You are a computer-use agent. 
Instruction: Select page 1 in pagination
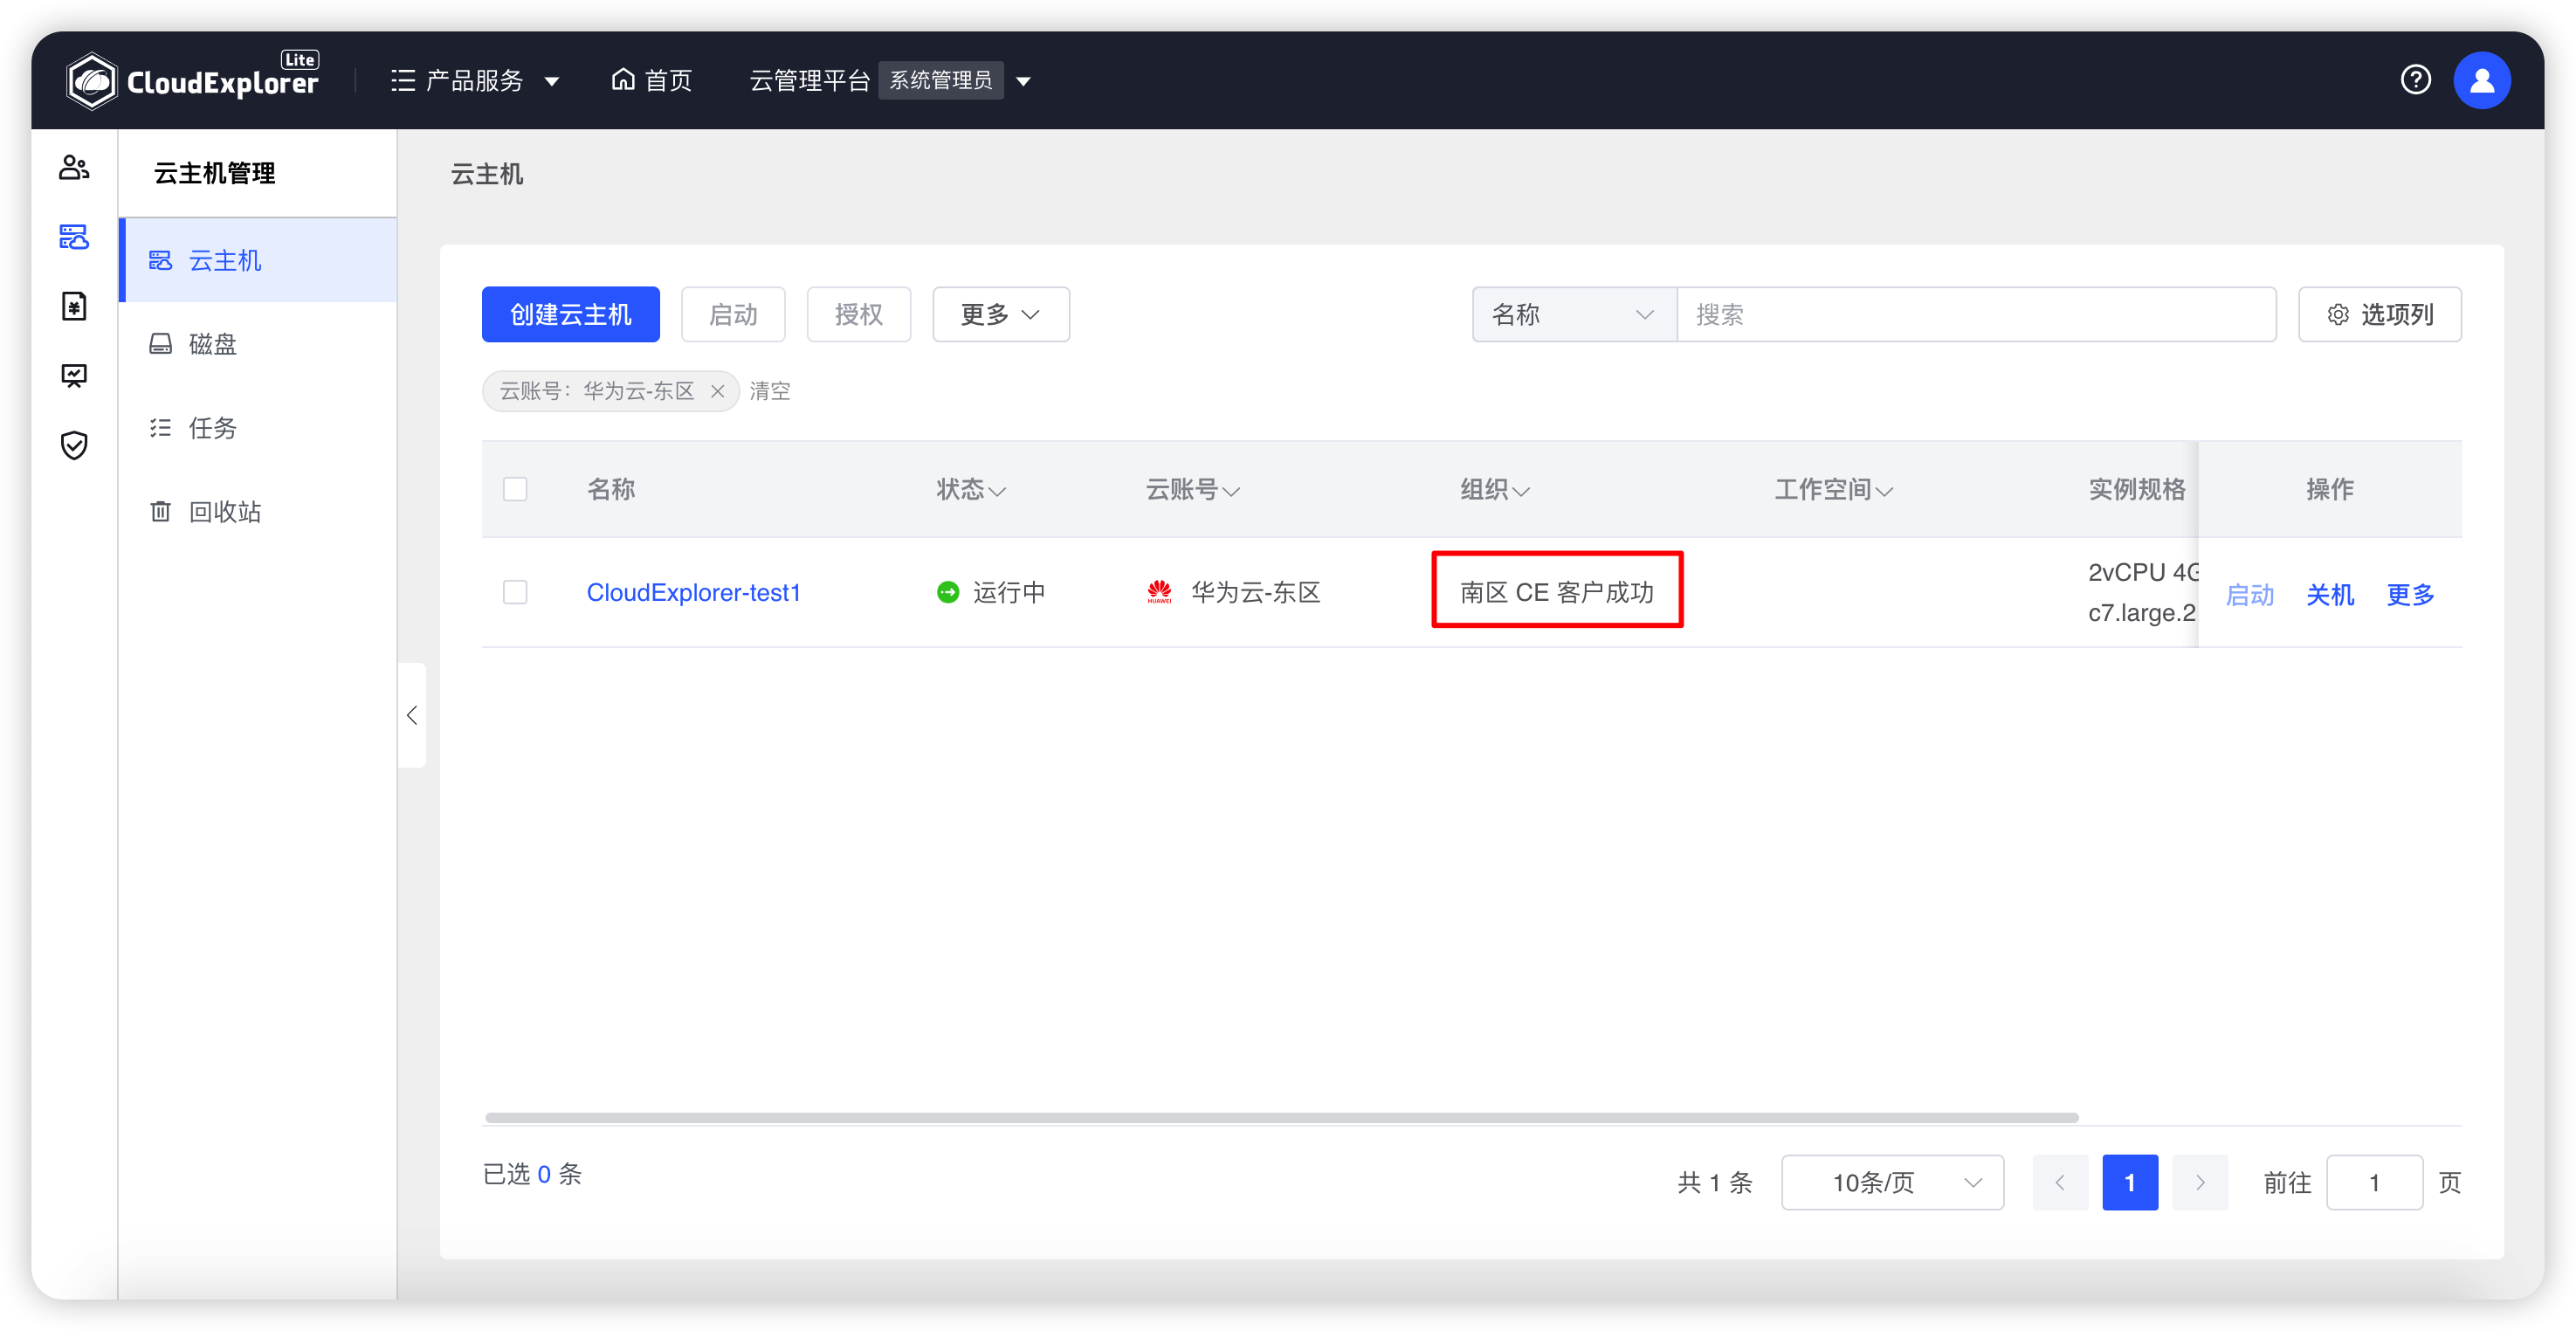(x=2130, y=1182)
